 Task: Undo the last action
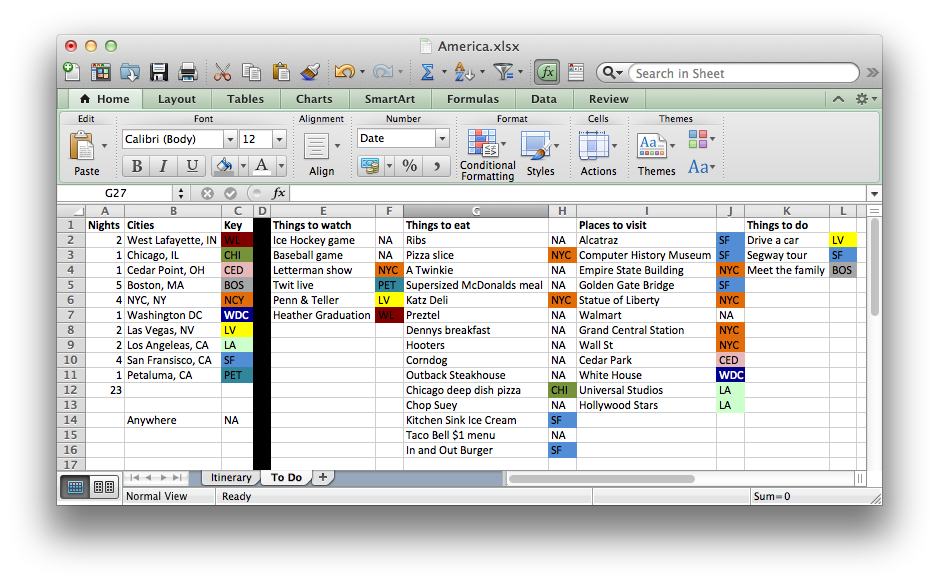pyautogui.click(x=344, y=72)
